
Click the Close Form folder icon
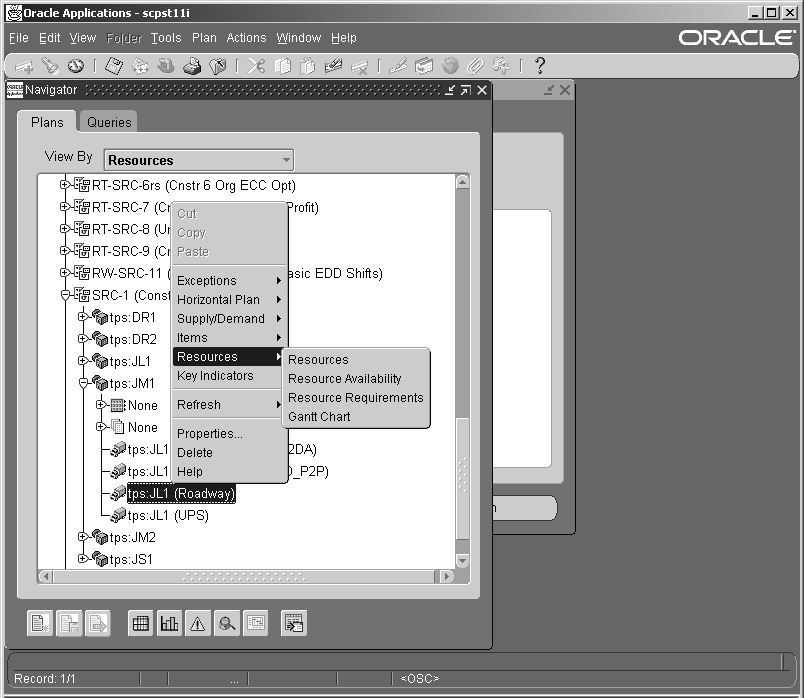pos(218,66)
